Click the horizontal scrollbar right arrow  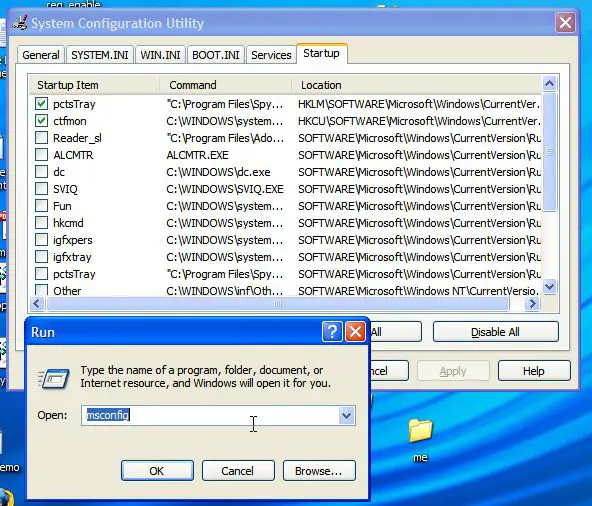click(532, 304)
